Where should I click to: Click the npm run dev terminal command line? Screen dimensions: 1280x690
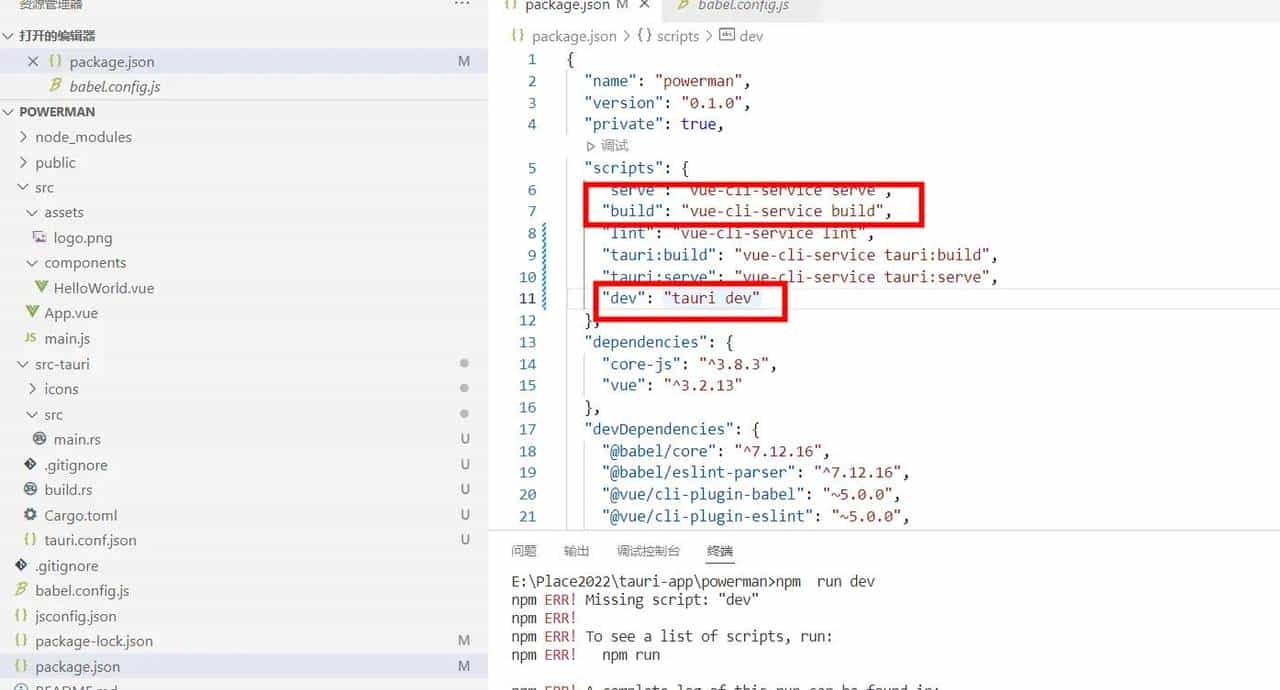(693, 581)
